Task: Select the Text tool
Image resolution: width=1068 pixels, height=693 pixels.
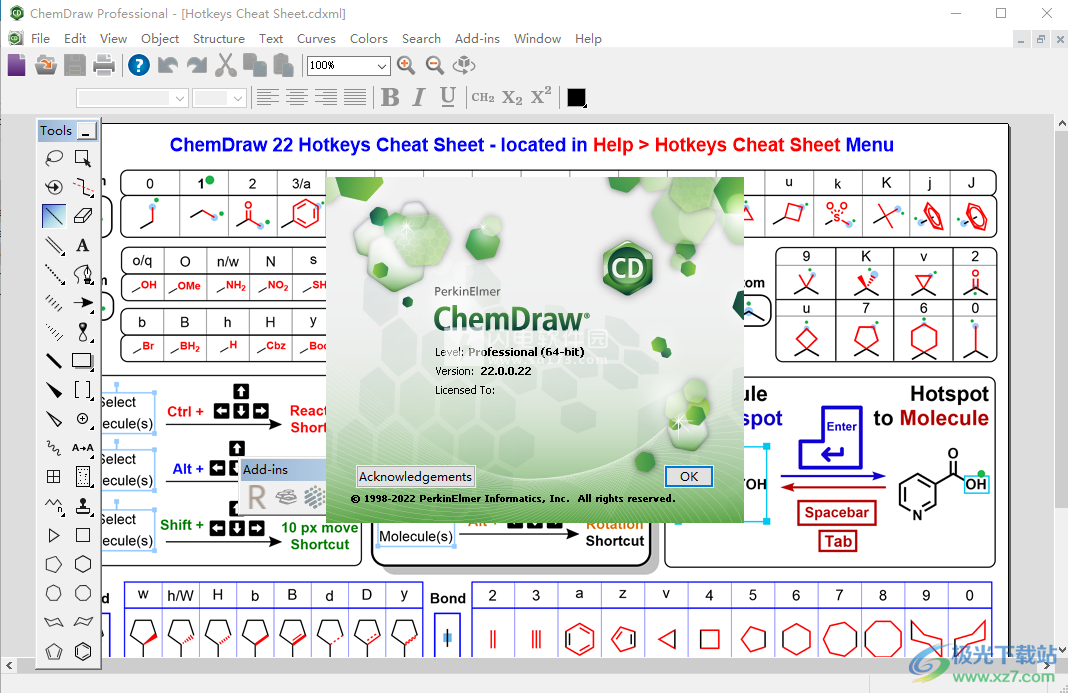Action: [x=83, y=245]
